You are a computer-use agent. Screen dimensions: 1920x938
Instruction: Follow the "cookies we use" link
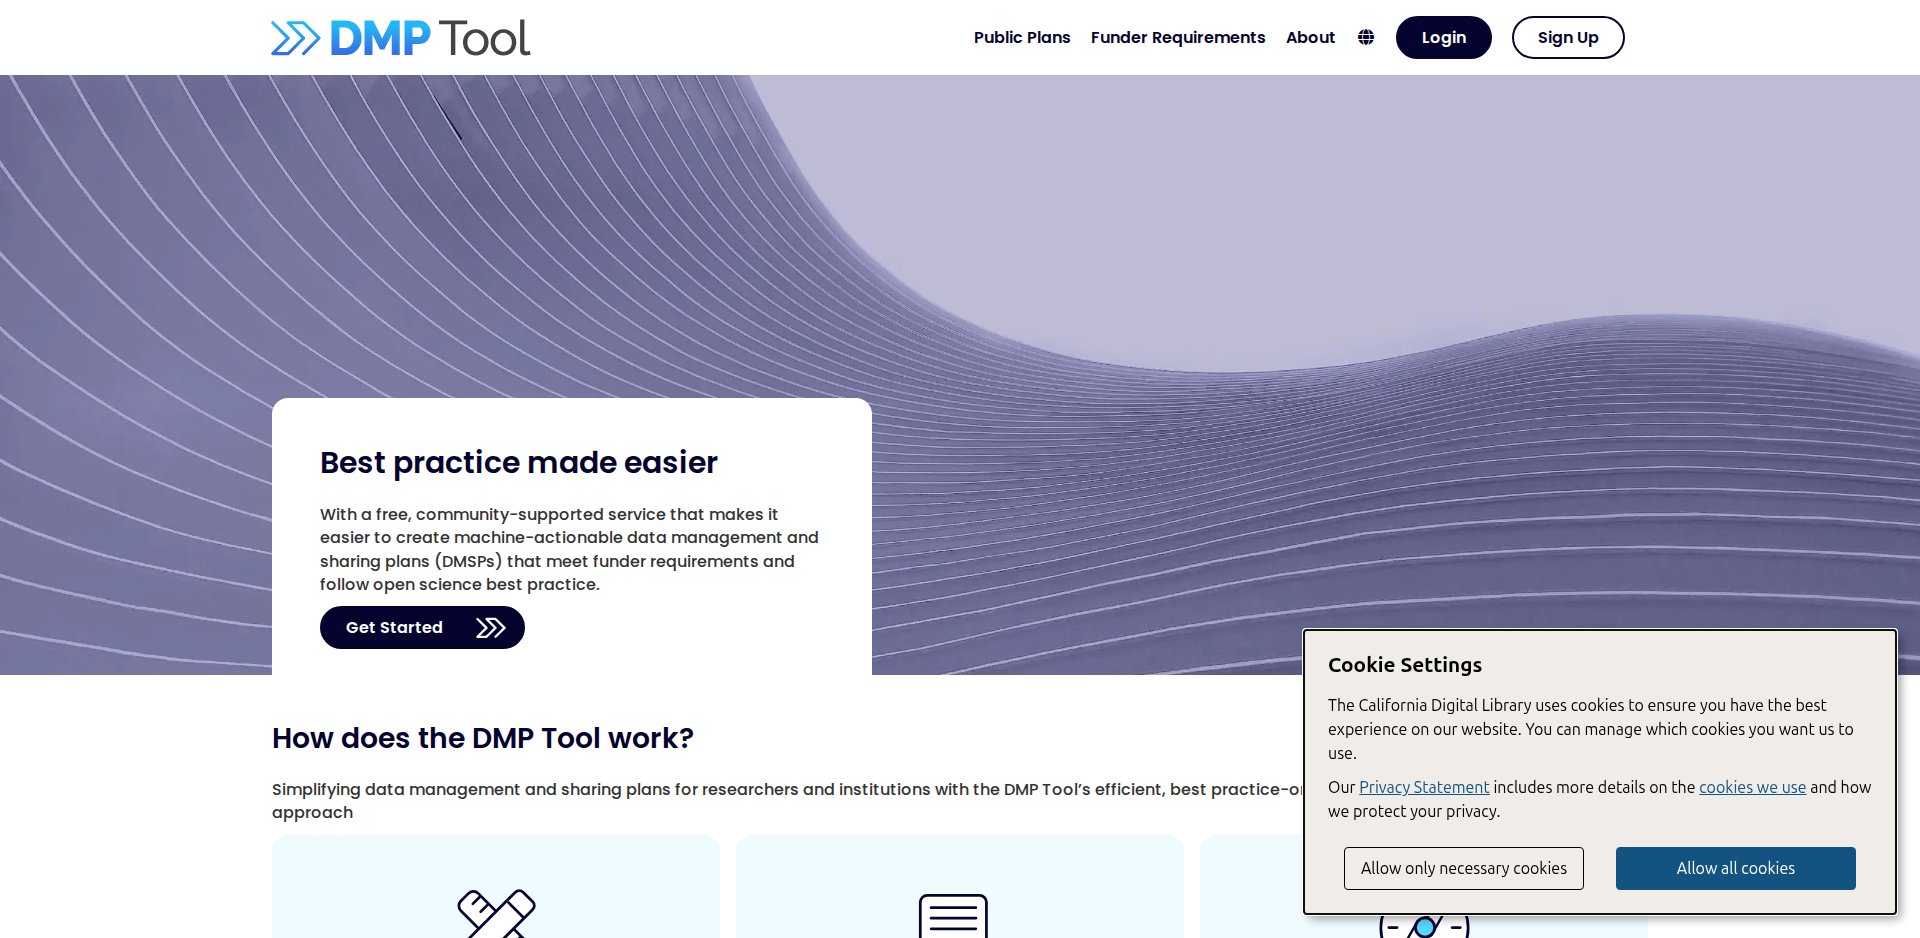point(1752,787)
